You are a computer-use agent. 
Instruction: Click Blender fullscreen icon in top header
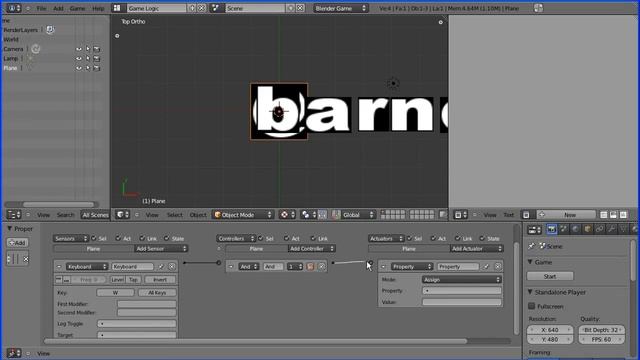point(538,8)
